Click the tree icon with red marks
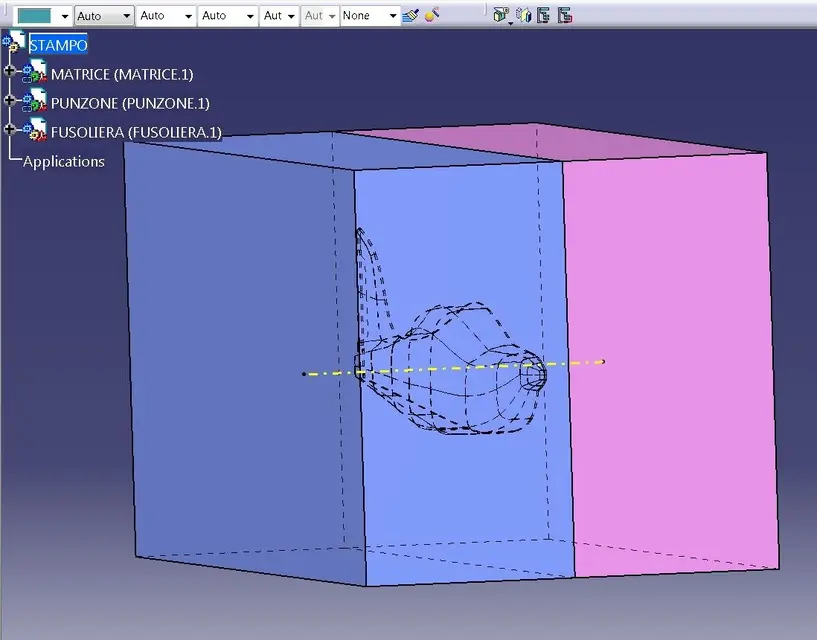 point(565,16)
